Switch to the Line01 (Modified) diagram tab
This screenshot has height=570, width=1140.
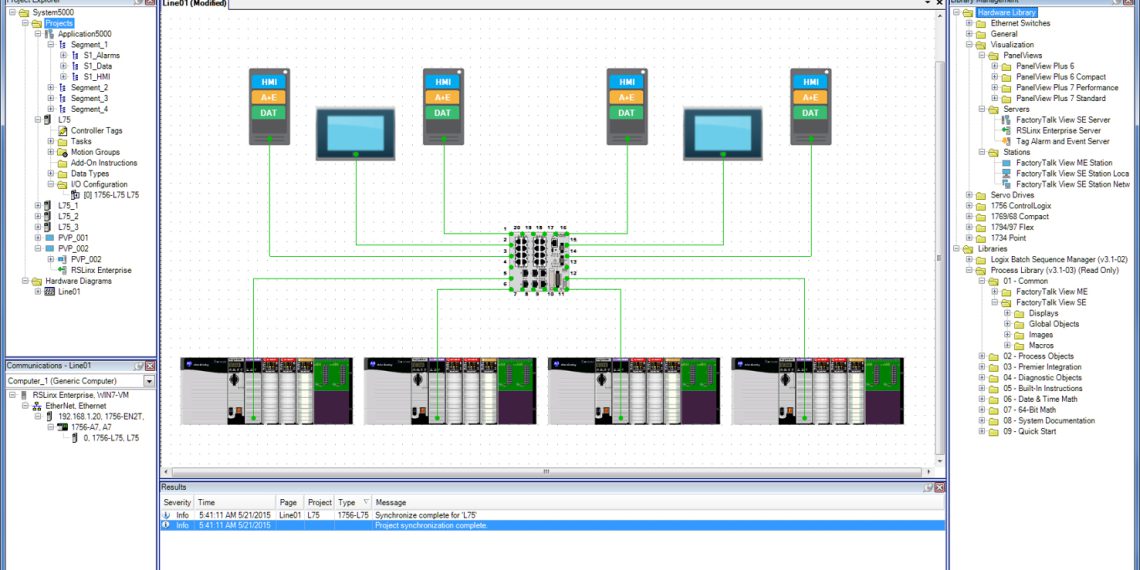point(194,4)
